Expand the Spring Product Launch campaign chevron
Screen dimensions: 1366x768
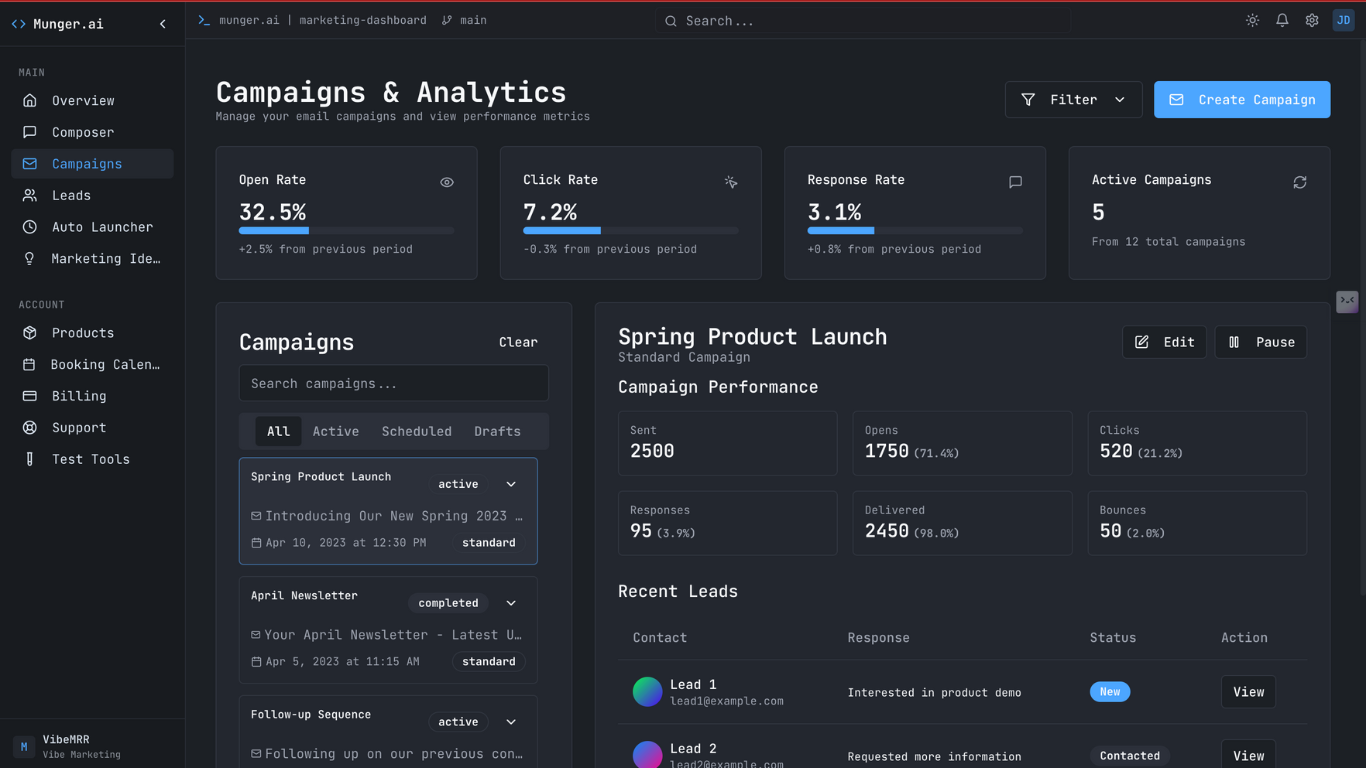[x=511, y=484]
